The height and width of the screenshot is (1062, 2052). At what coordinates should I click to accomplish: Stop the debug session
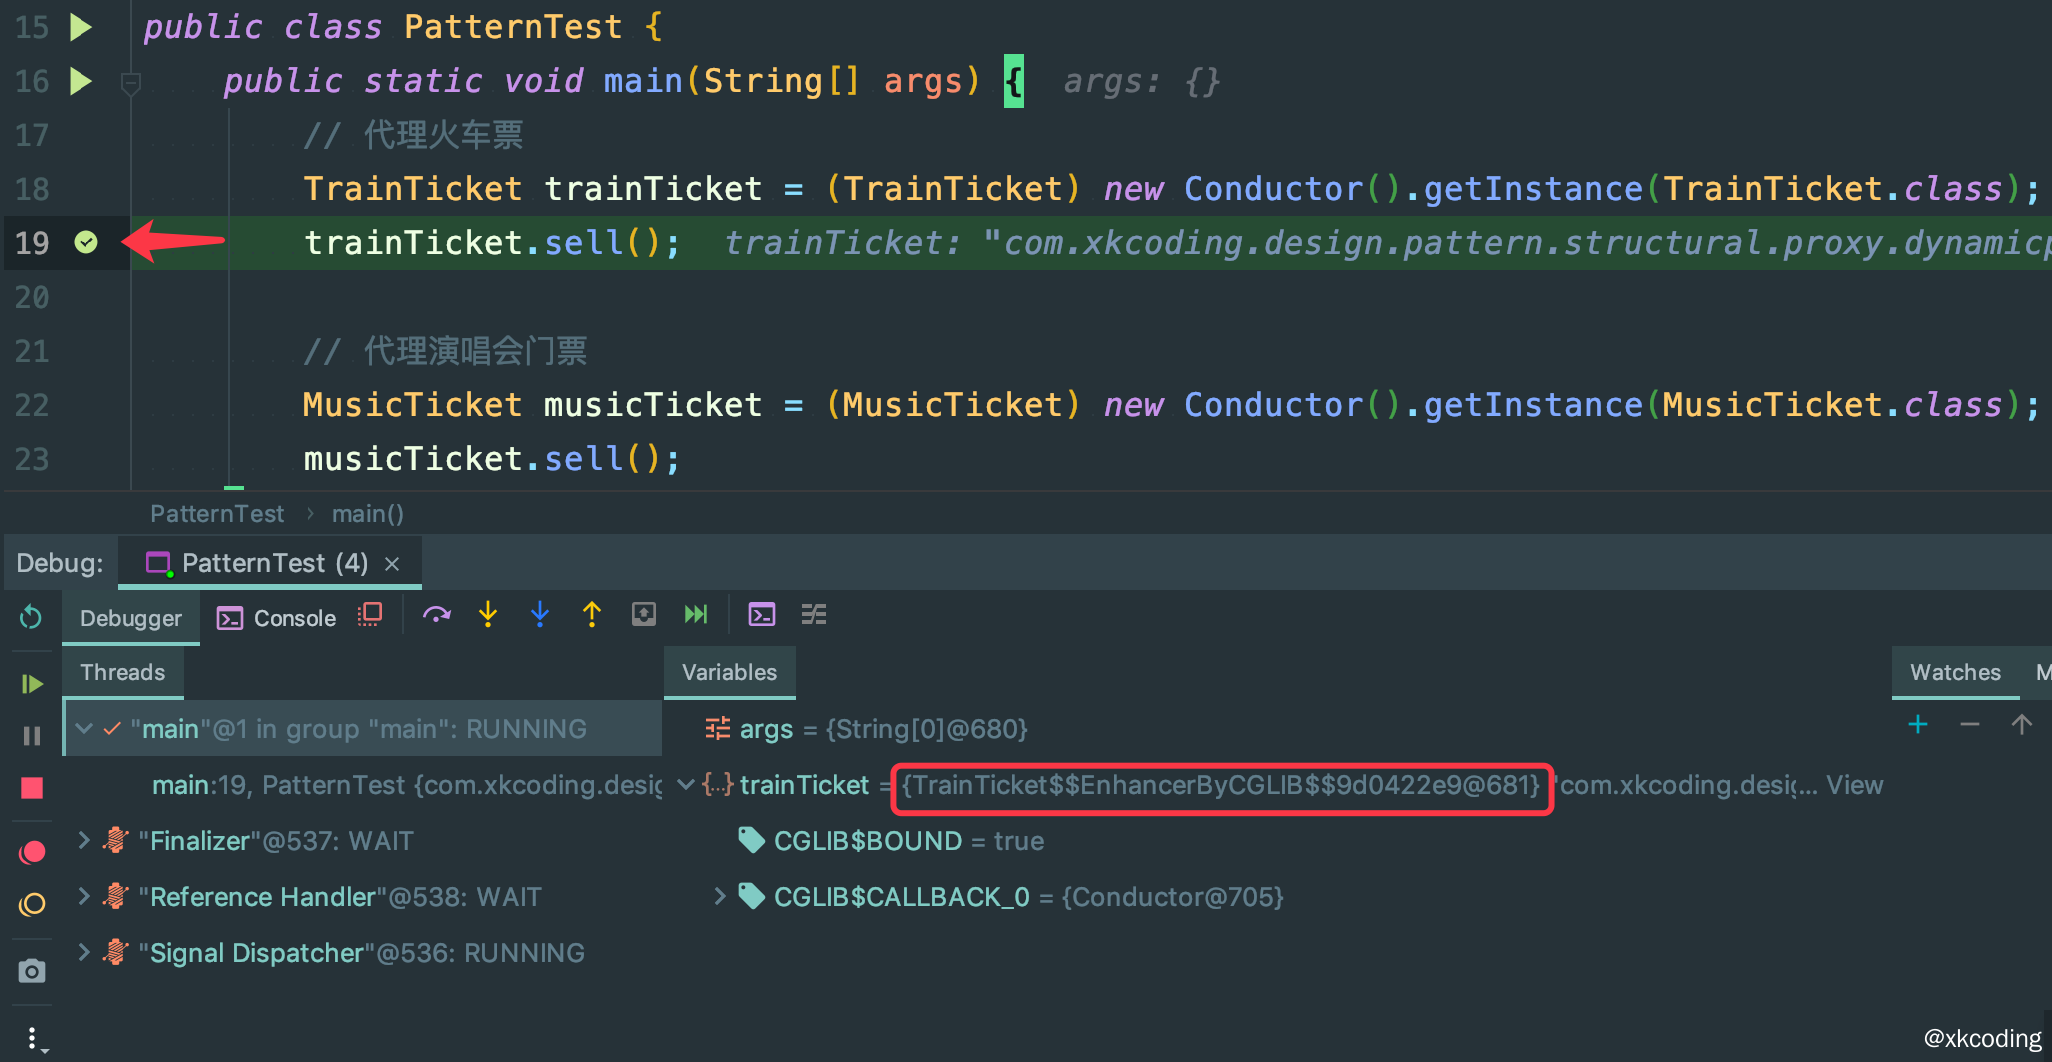click(32, 789)
